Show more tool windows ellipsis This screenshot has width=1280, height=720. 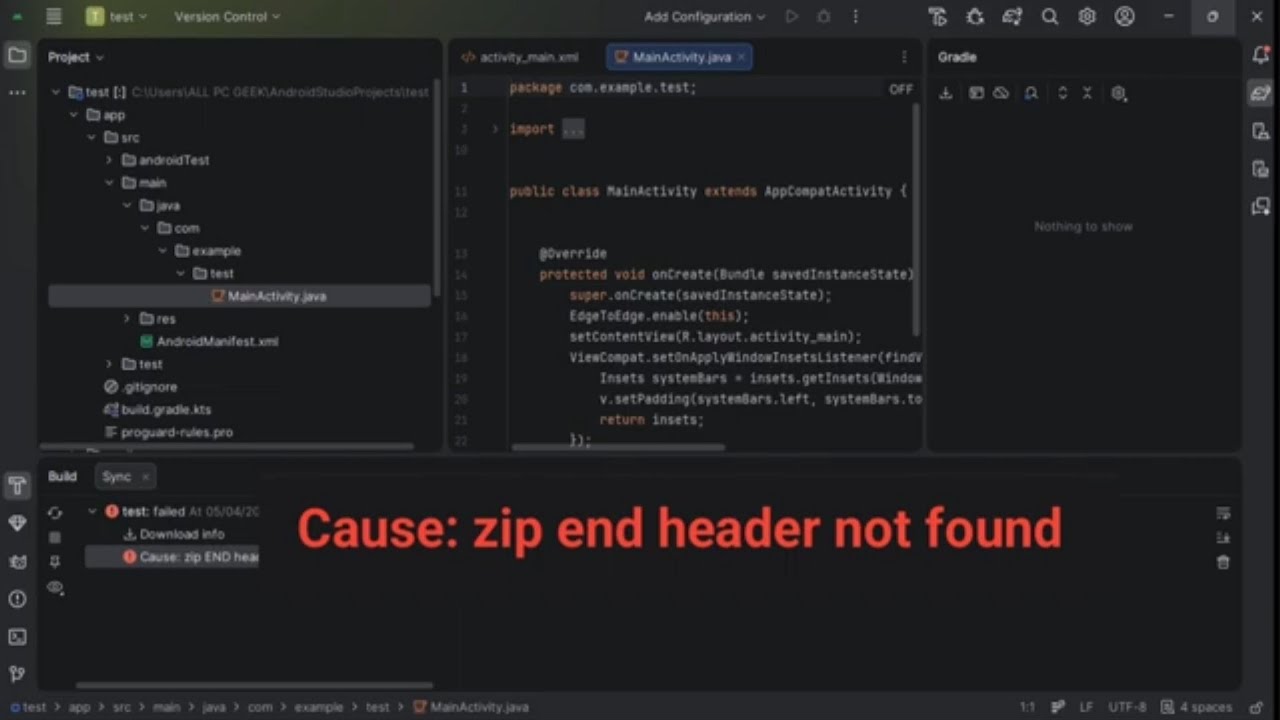17,93
